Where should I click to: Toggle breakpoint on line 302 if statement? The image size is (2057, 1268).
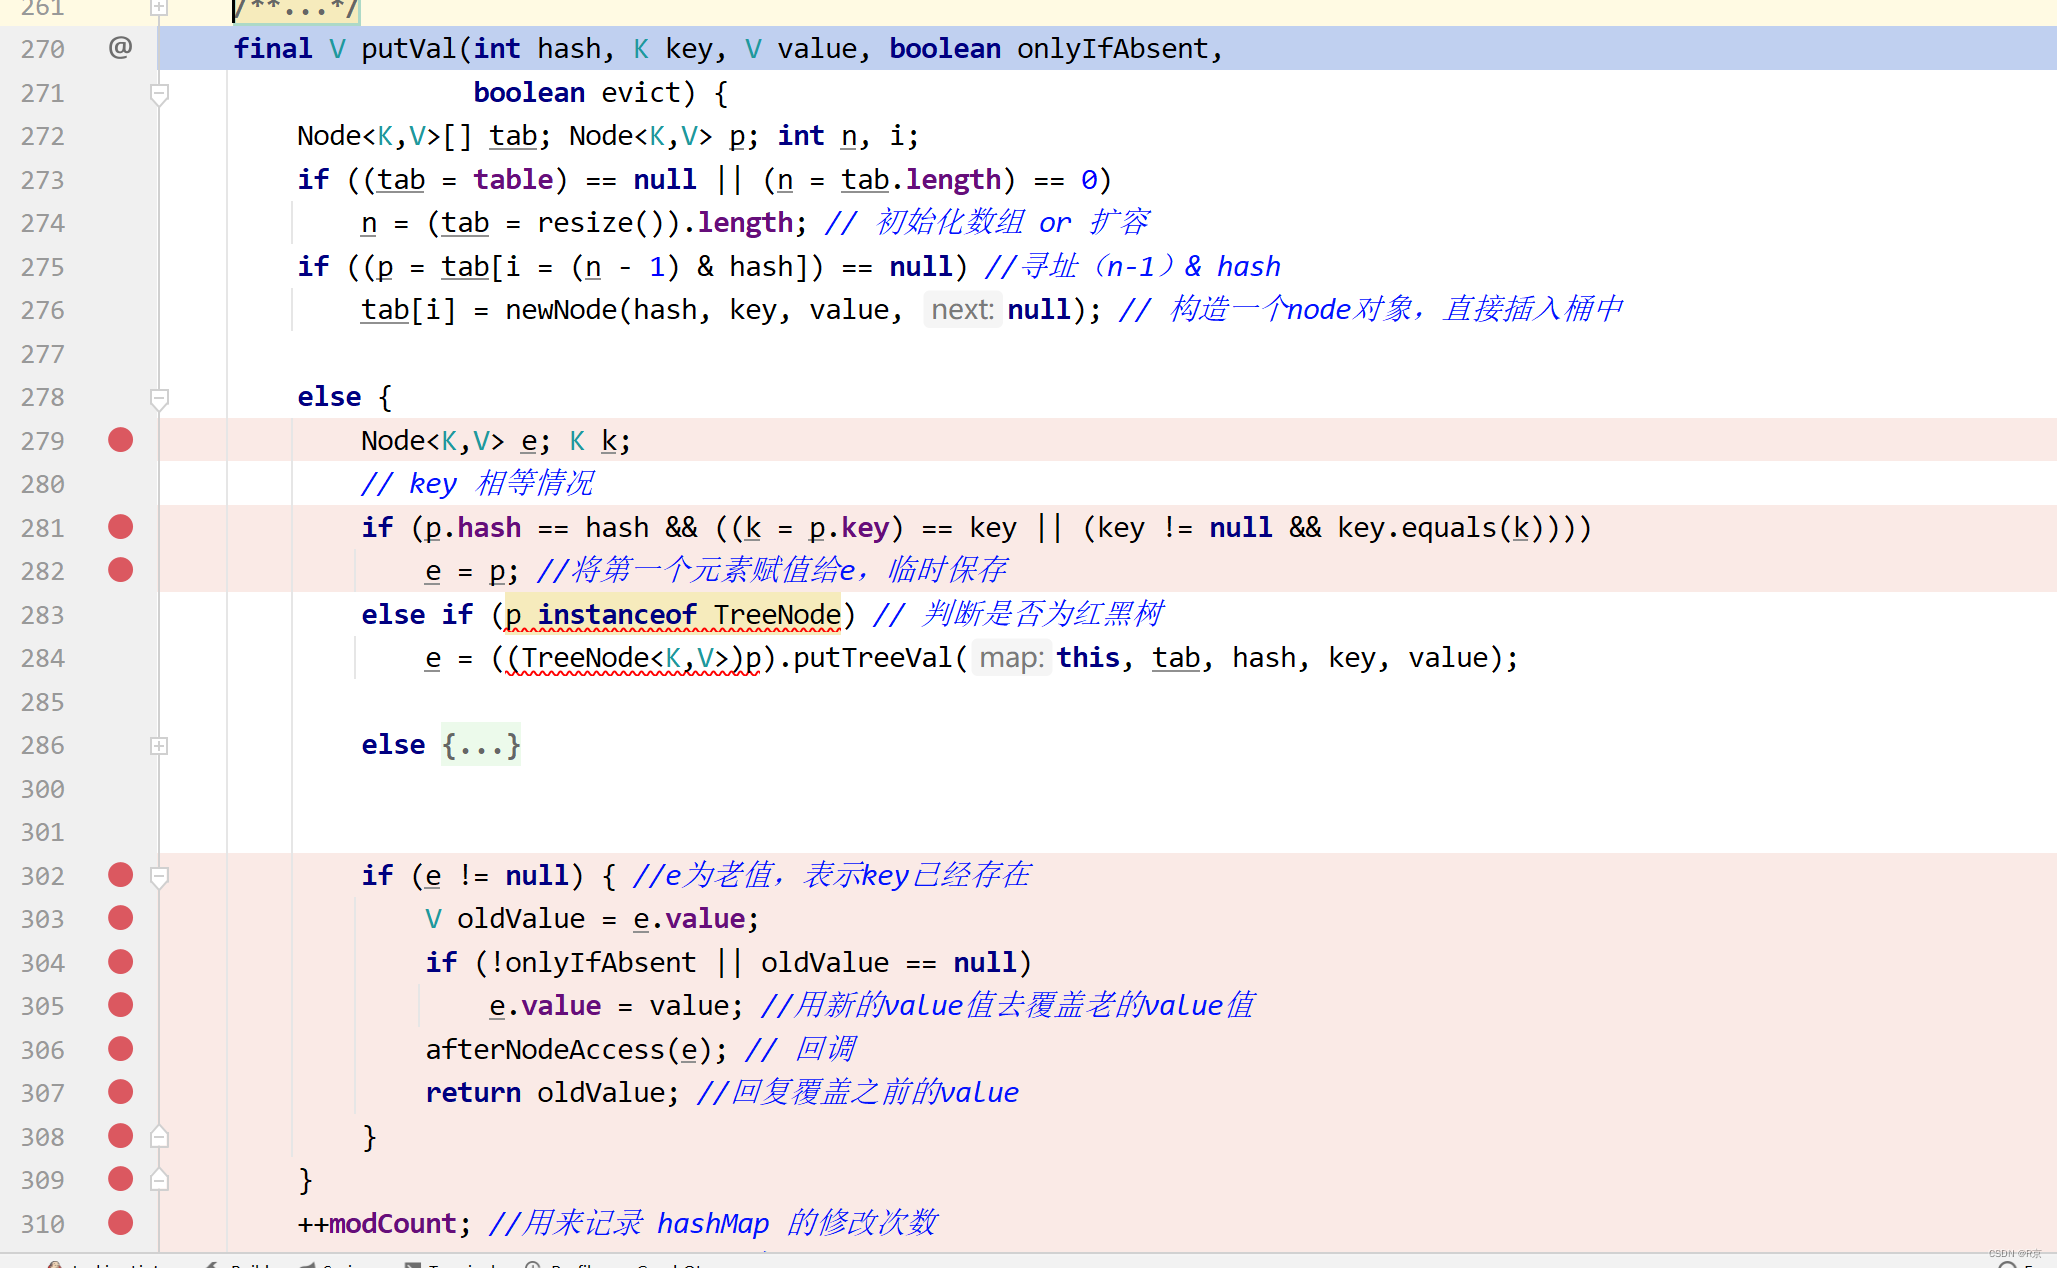tap(120, 875)
